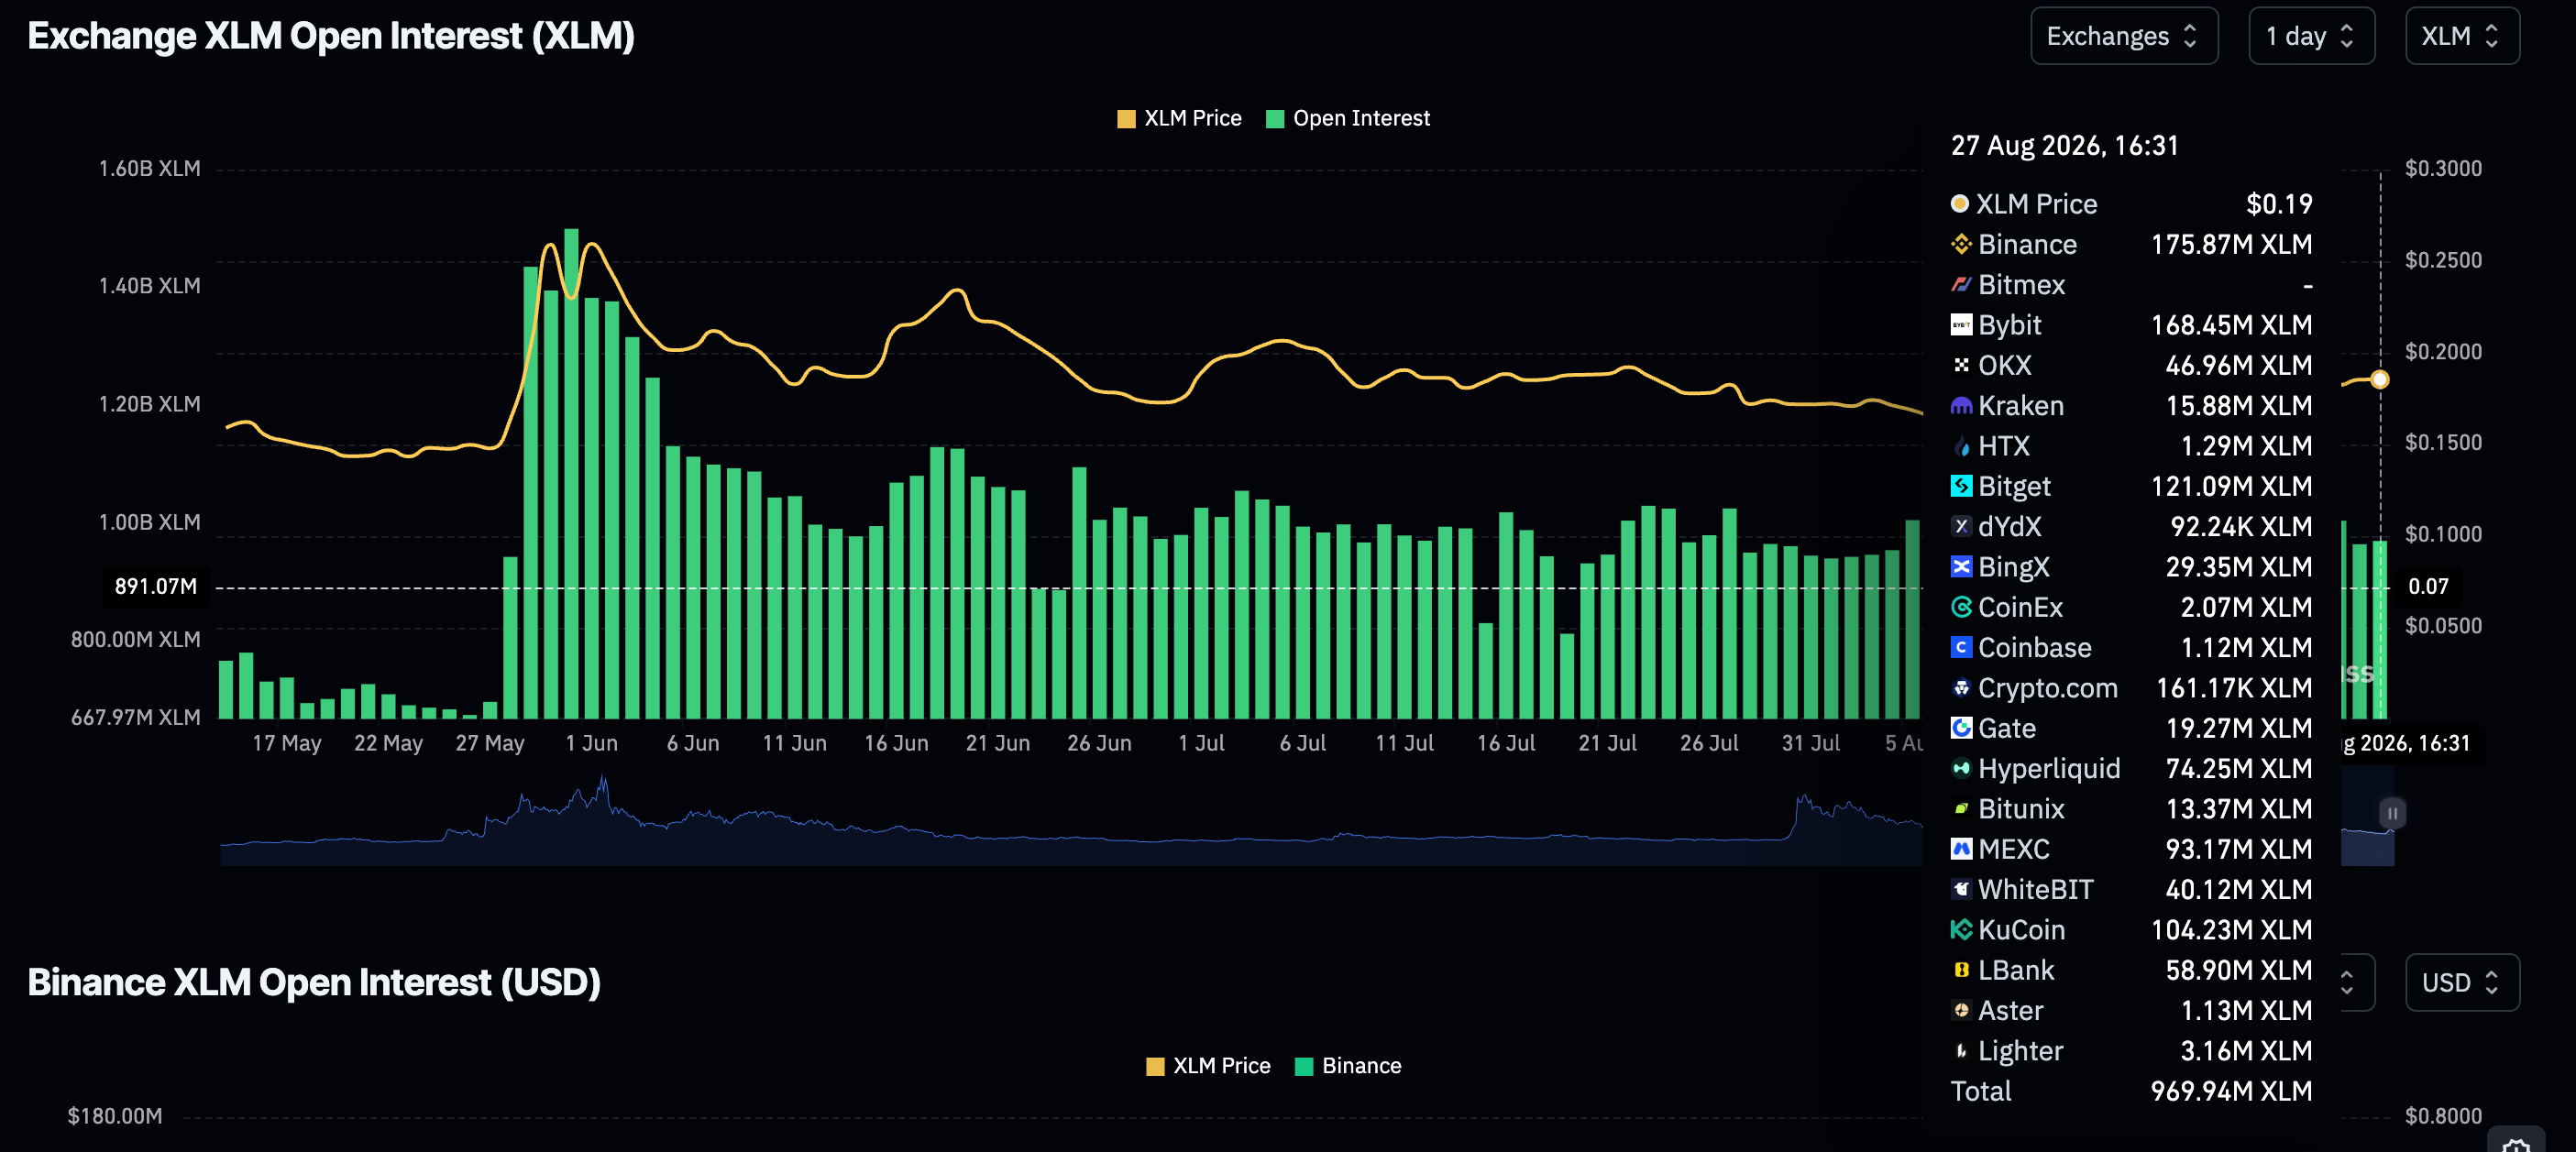
Task: Click the 21 Jun date axis label
Action: [x=997, y=743]
